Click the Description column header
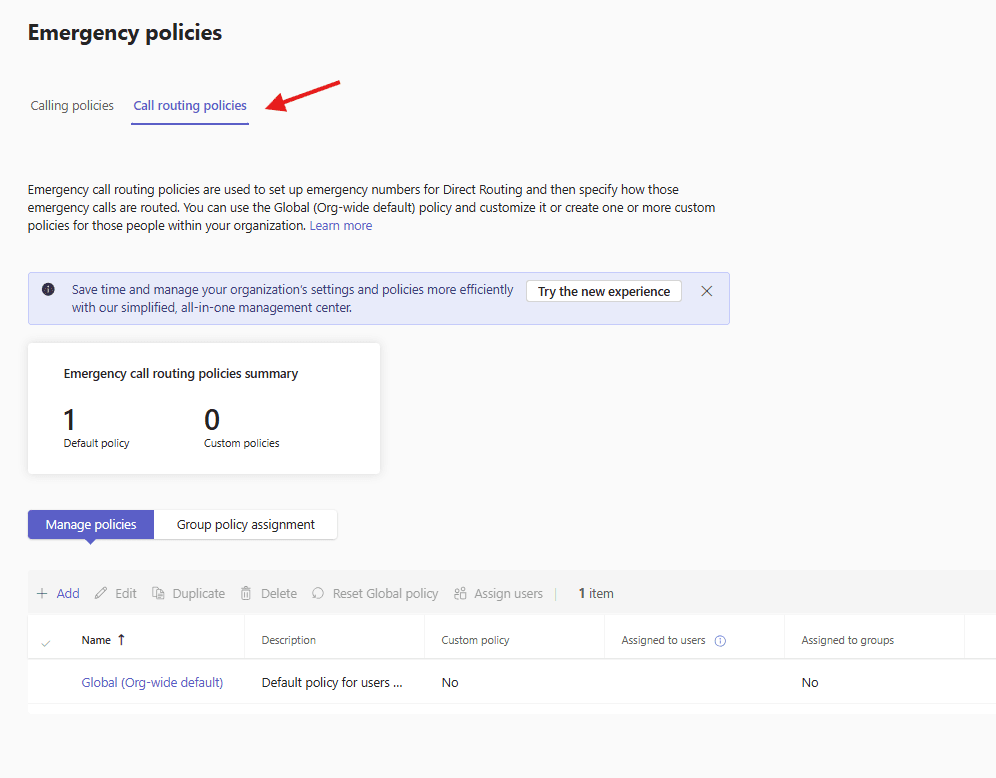The image size is (996, 778). pyautogui.click(x=289, y=640)
